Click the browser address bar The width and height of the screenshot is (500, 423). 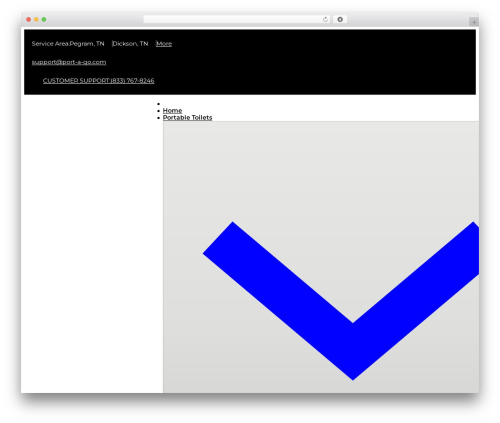(237, 19)
